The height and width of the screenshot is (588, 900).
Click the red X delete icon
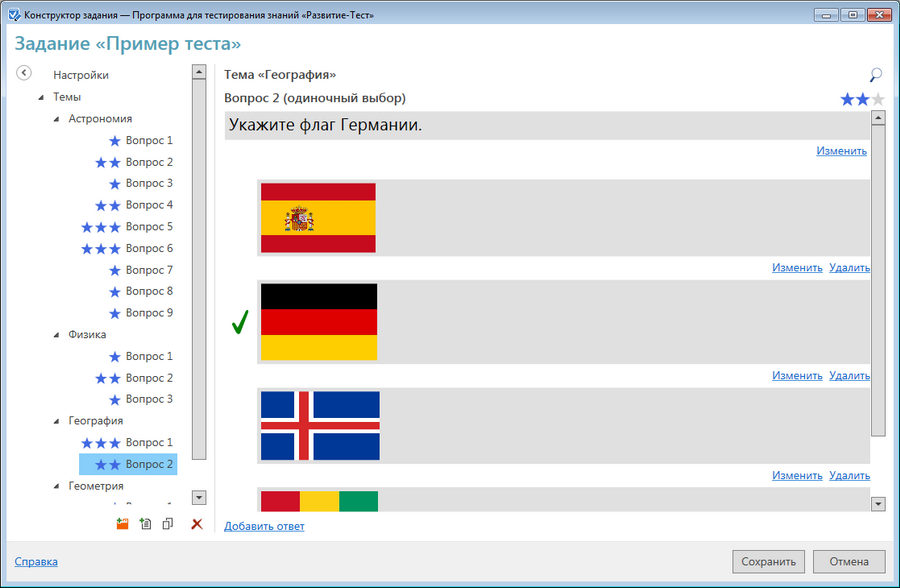pyautogui.click(x=197, y=524)
